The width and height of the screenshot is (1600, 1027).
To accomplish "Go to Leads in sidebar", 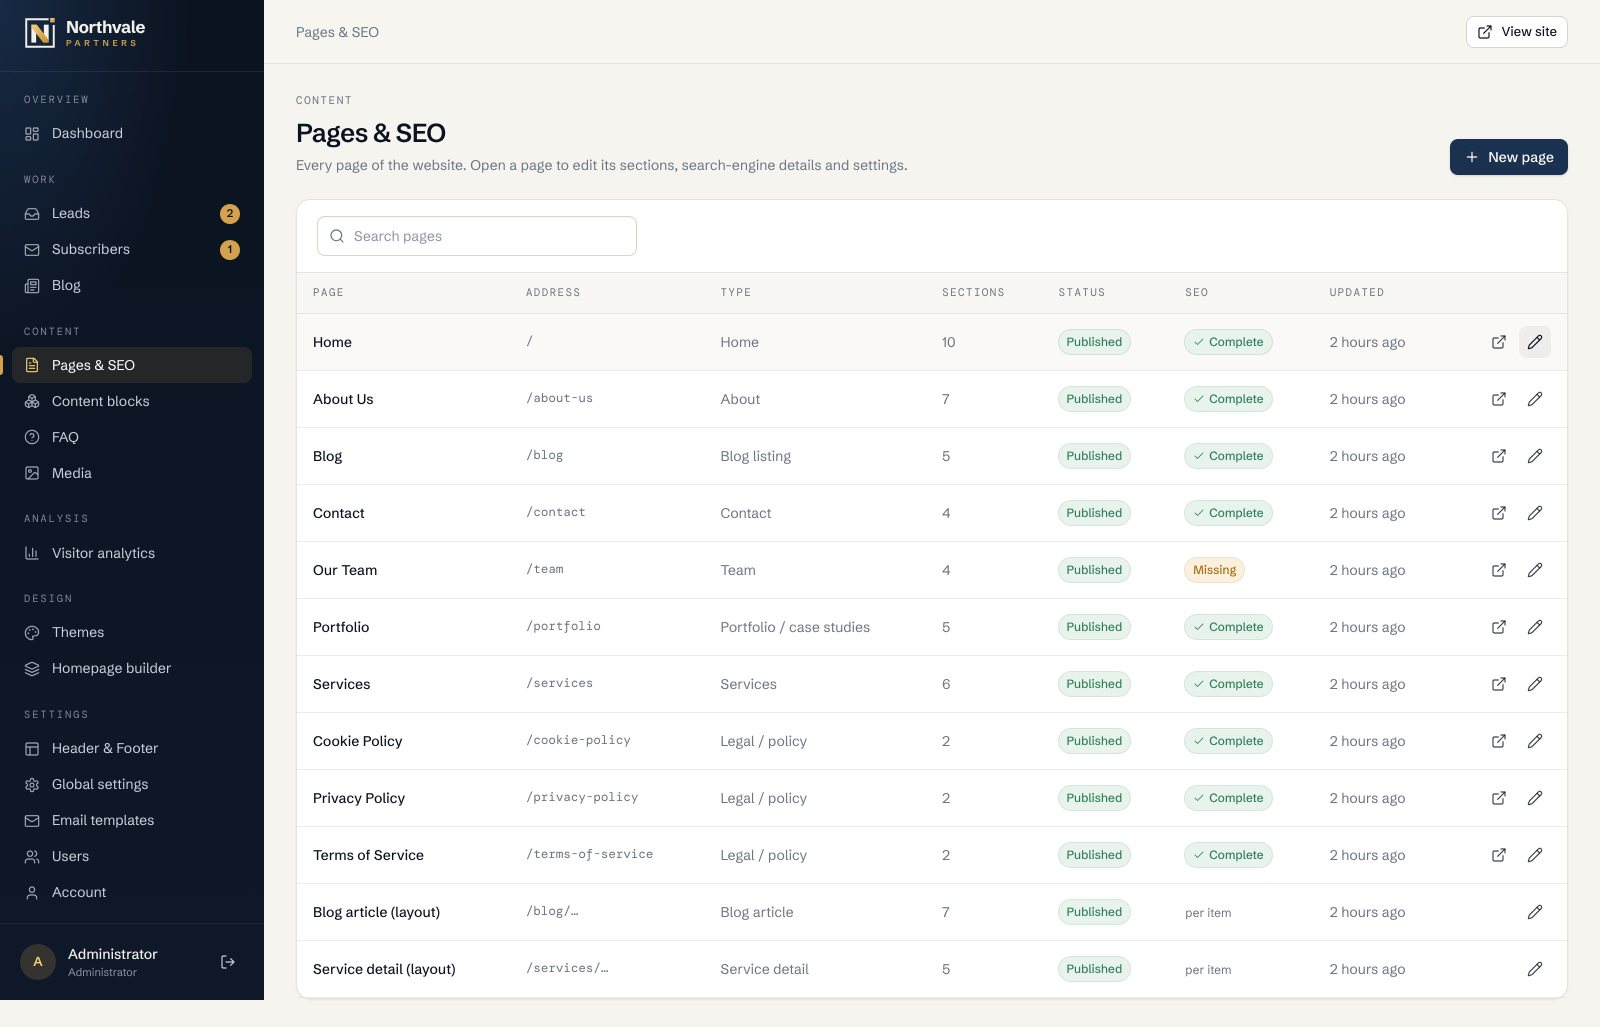I will click(132, 213).
